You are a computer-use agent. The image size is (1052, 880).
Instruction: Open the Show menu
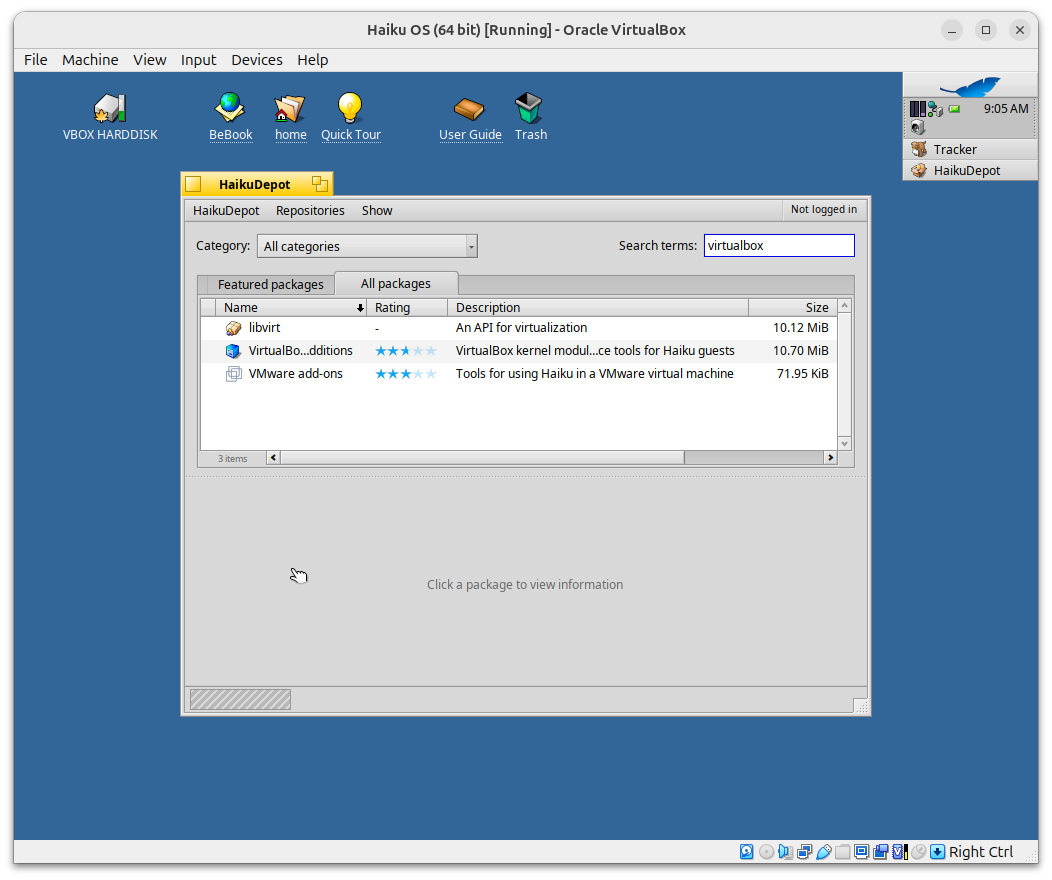(377, 211)
